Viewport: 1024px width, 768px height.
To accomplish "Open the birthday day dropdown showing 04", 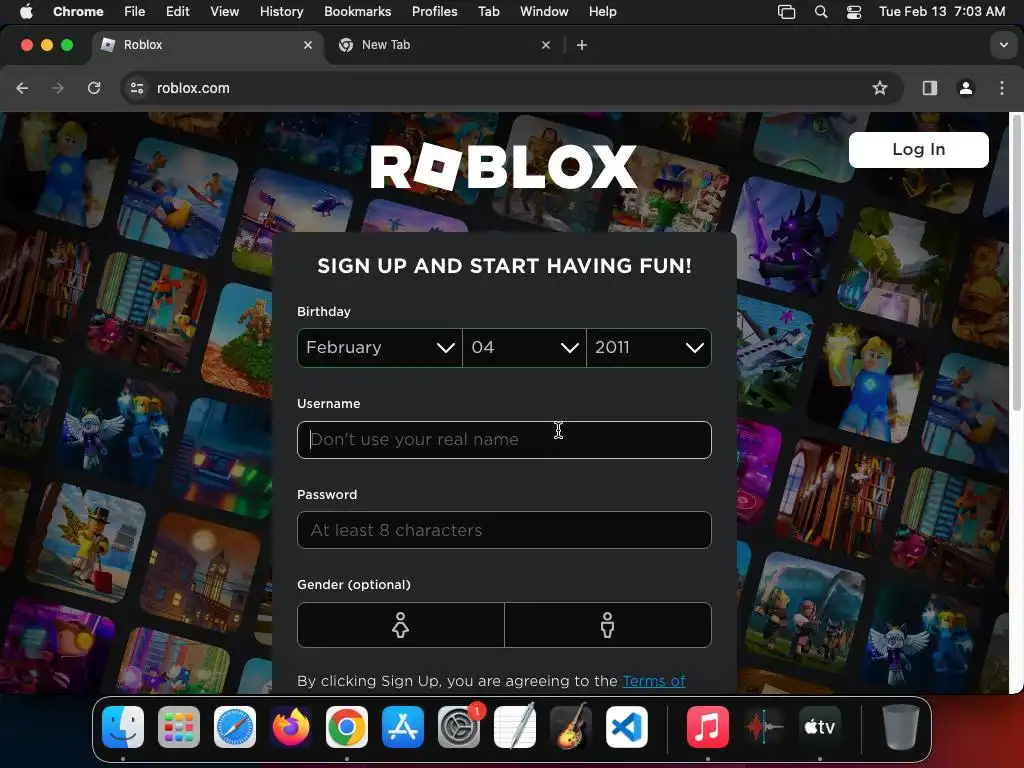I will pyautogui.click(x=524, y=347).
